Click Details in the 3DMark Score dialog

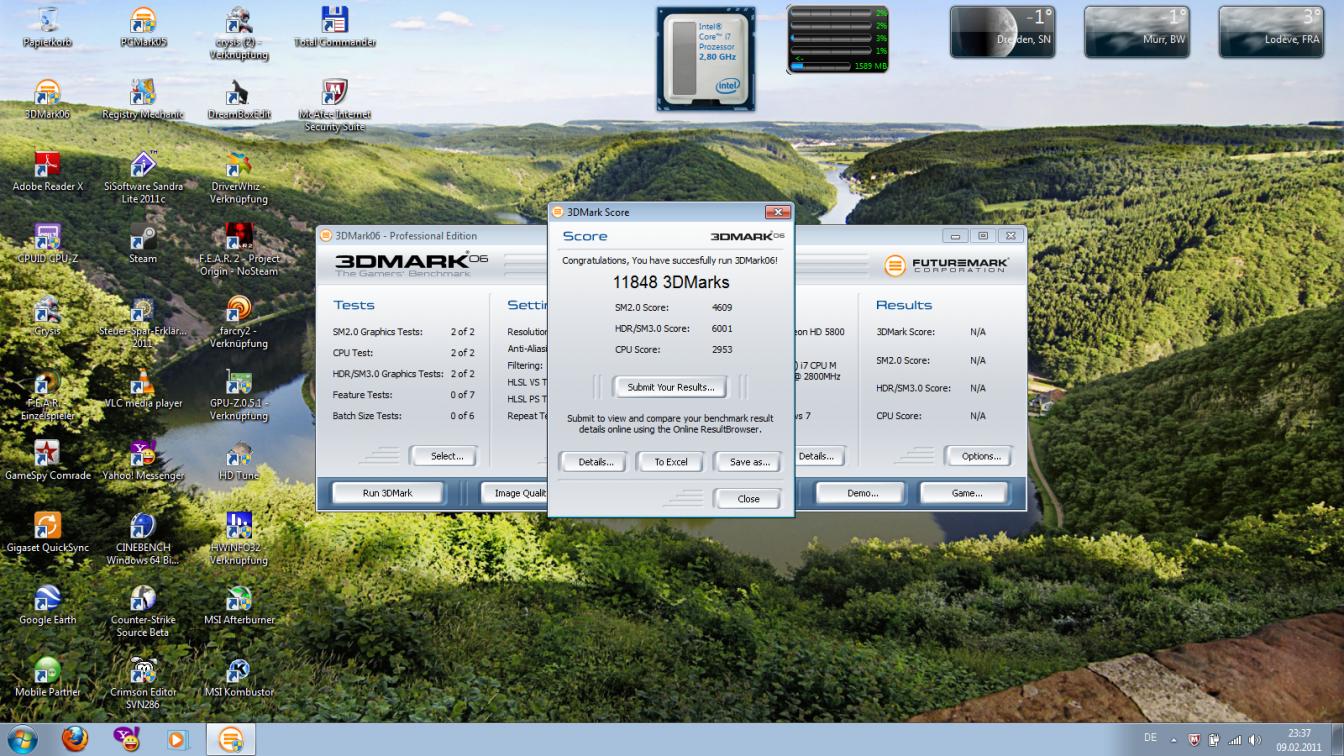595,462
